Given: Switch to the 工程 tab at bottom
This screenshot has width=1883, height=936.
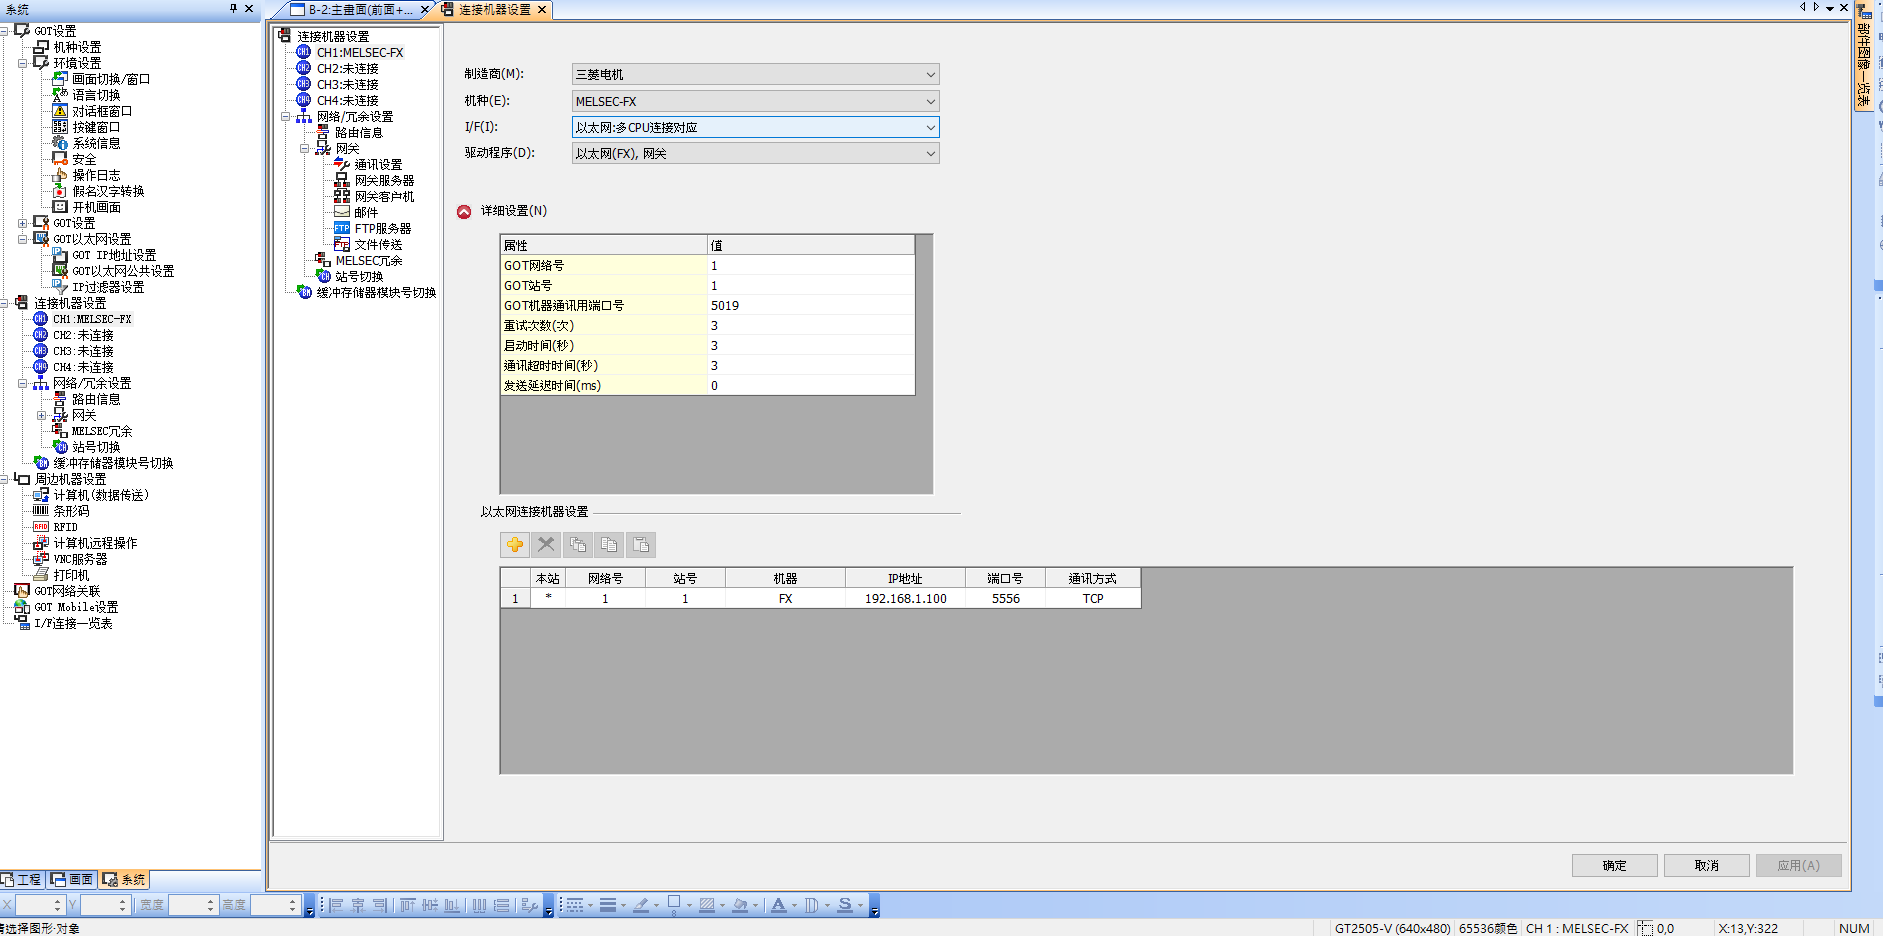Looking at the screenshot, I should (x=22, y=880).
